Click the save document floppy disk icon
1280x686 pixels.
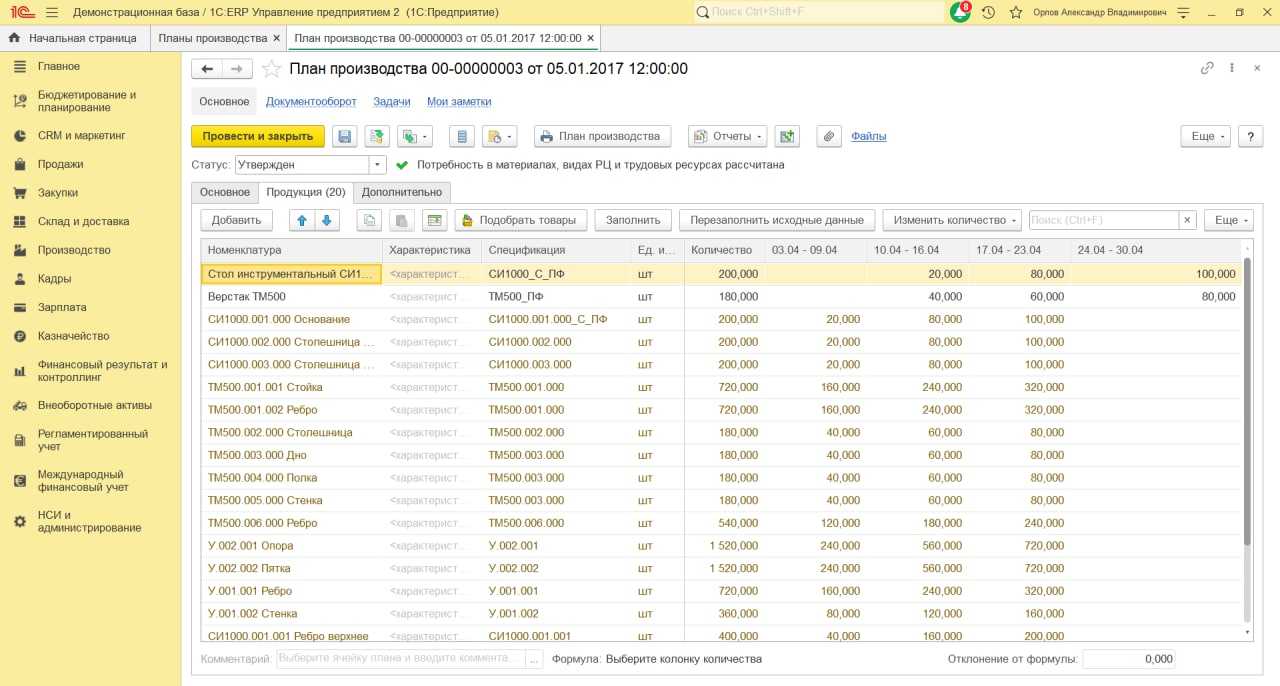[x=344, y=137]
